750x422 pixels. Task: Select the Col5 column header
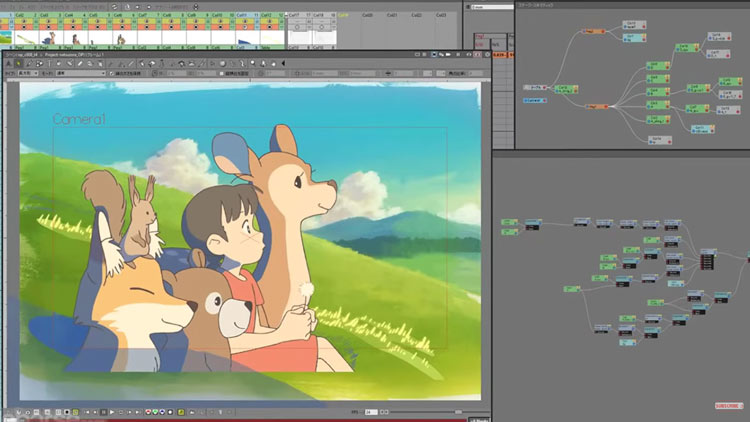[99, 15]
